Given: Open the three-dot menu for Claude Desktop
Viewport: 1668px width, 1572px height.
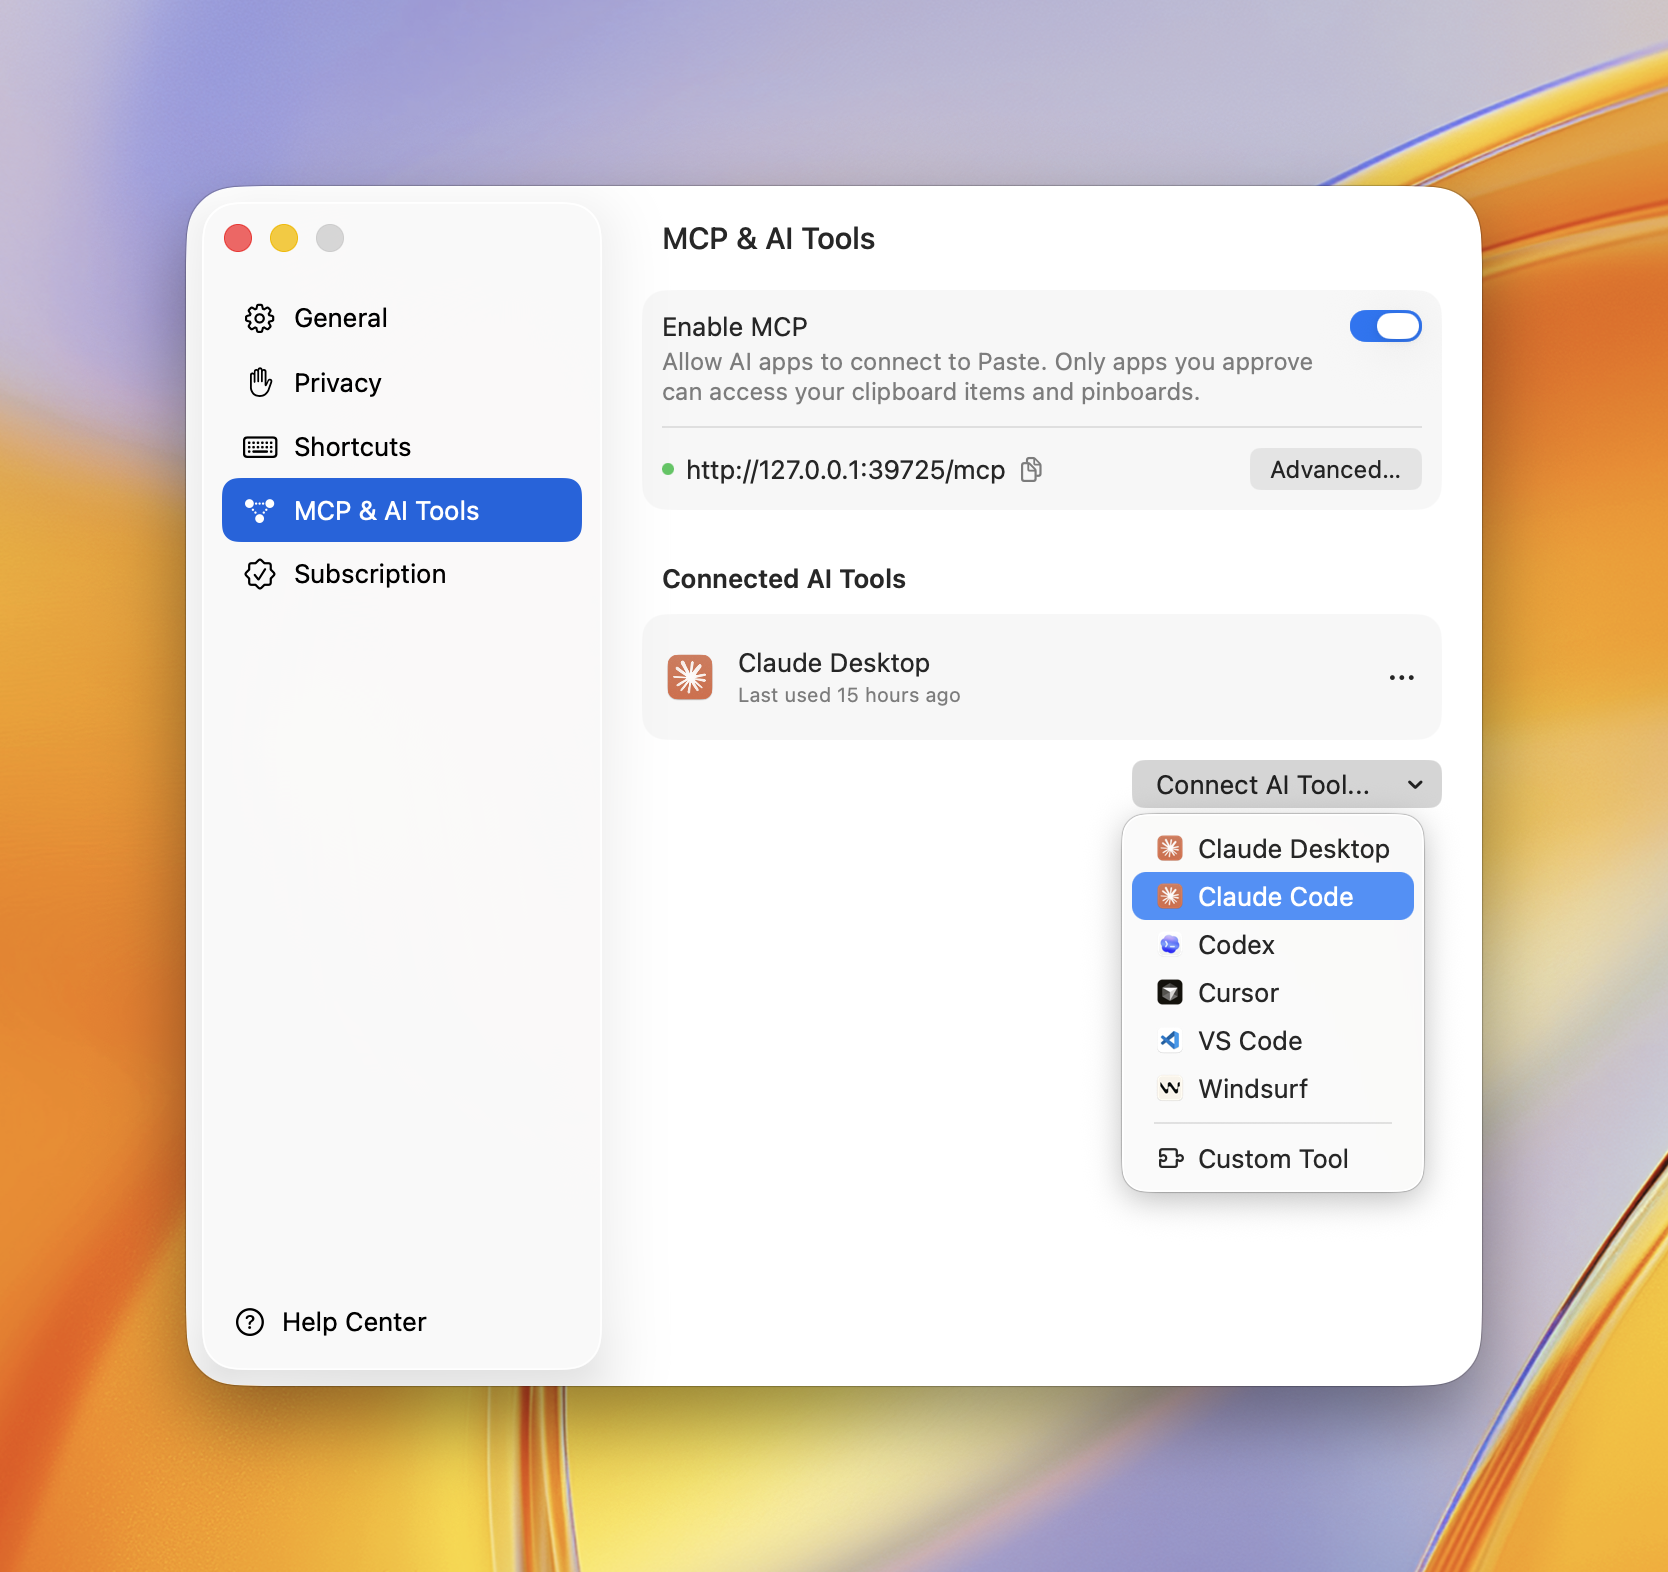Looking at the screenshot, I should click(1401, 678).
